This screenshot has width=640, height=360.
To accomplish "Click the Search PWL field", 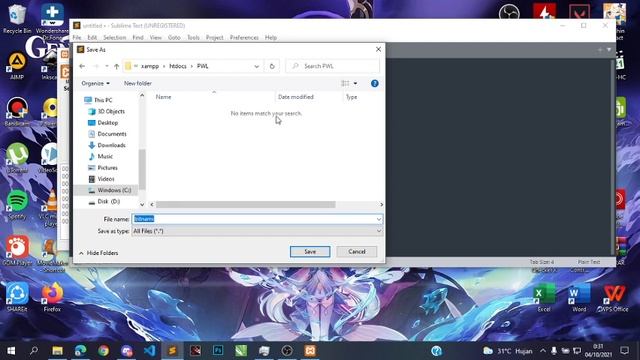I will pyautogui.click(x=333, y=66).
